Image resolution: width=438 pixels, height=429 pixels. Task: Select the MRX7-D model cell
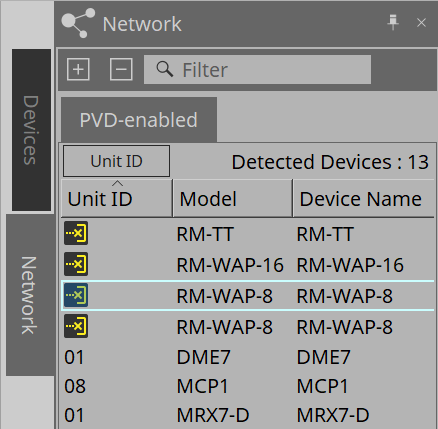213,415
